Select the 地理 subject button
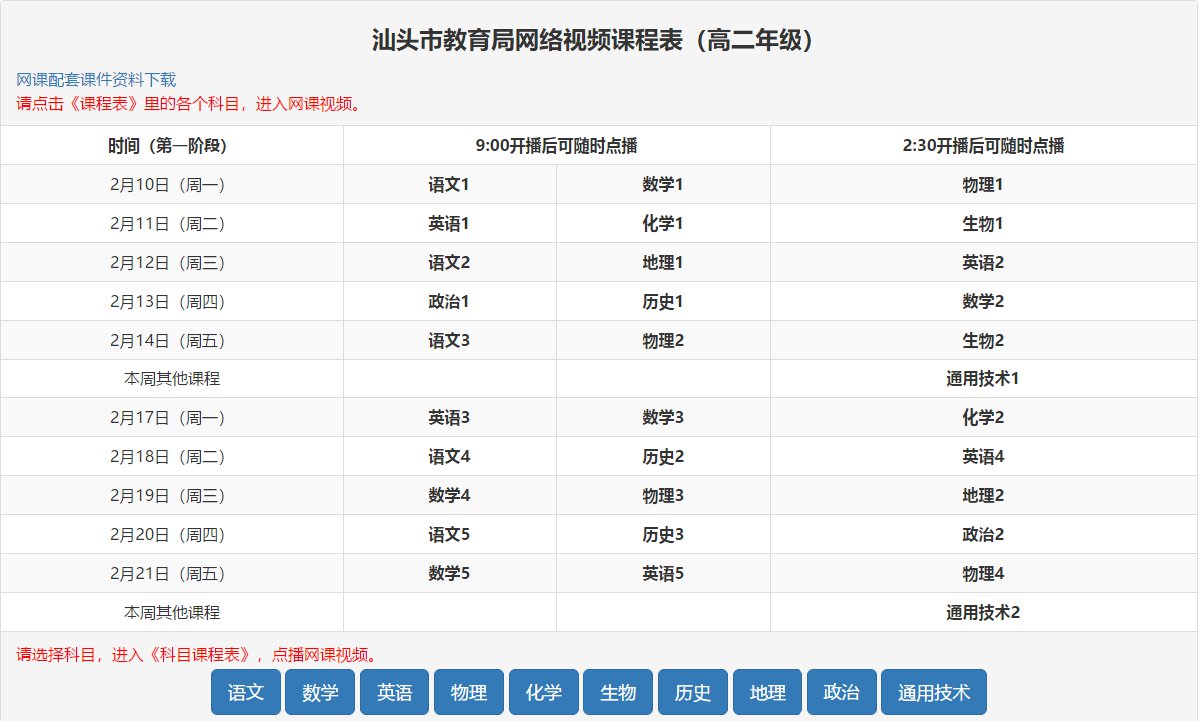The height and width of the screenshot is (723, 1200). pos(767,692)
